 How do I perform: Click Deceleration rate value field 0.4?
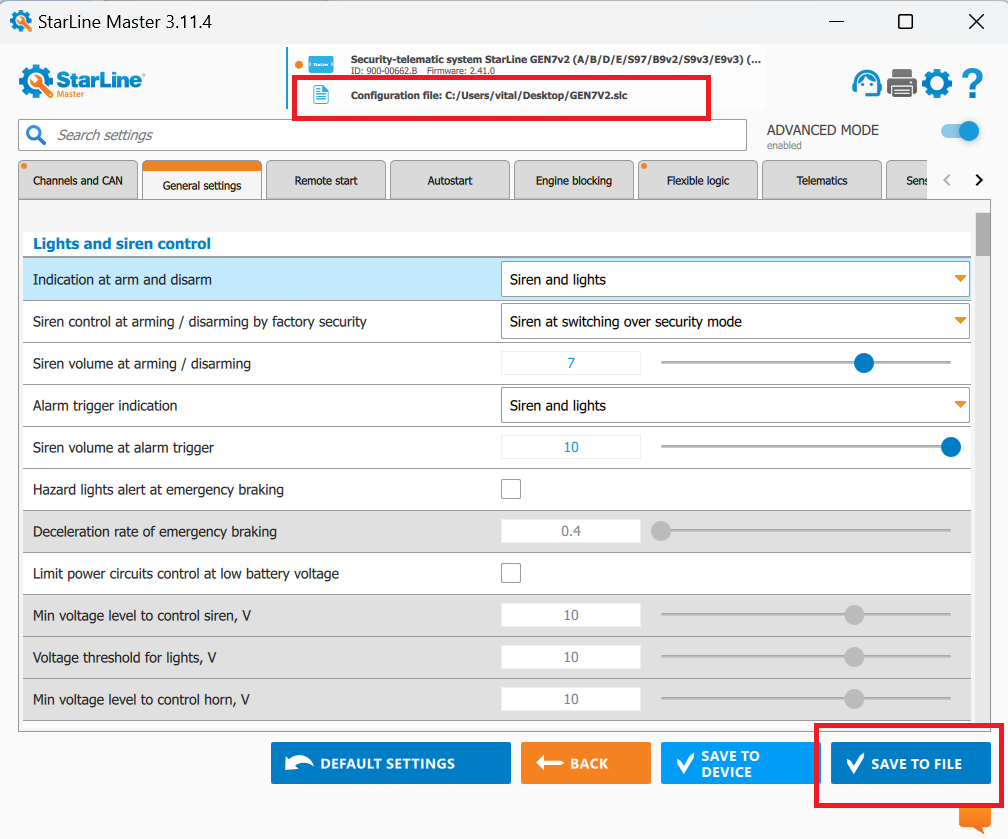coord(571,530)
